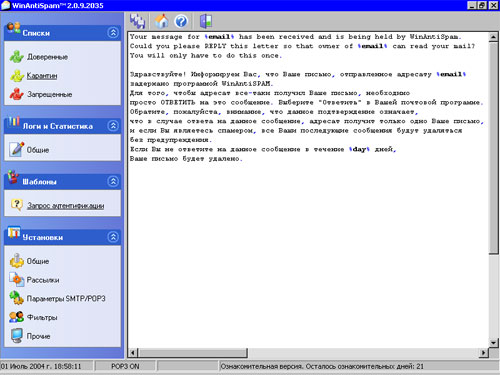Image resolution: width=500 pixels, height=375 pixels.
Task: Click the trial days remaining status text
Action: [x=322, y=366]
